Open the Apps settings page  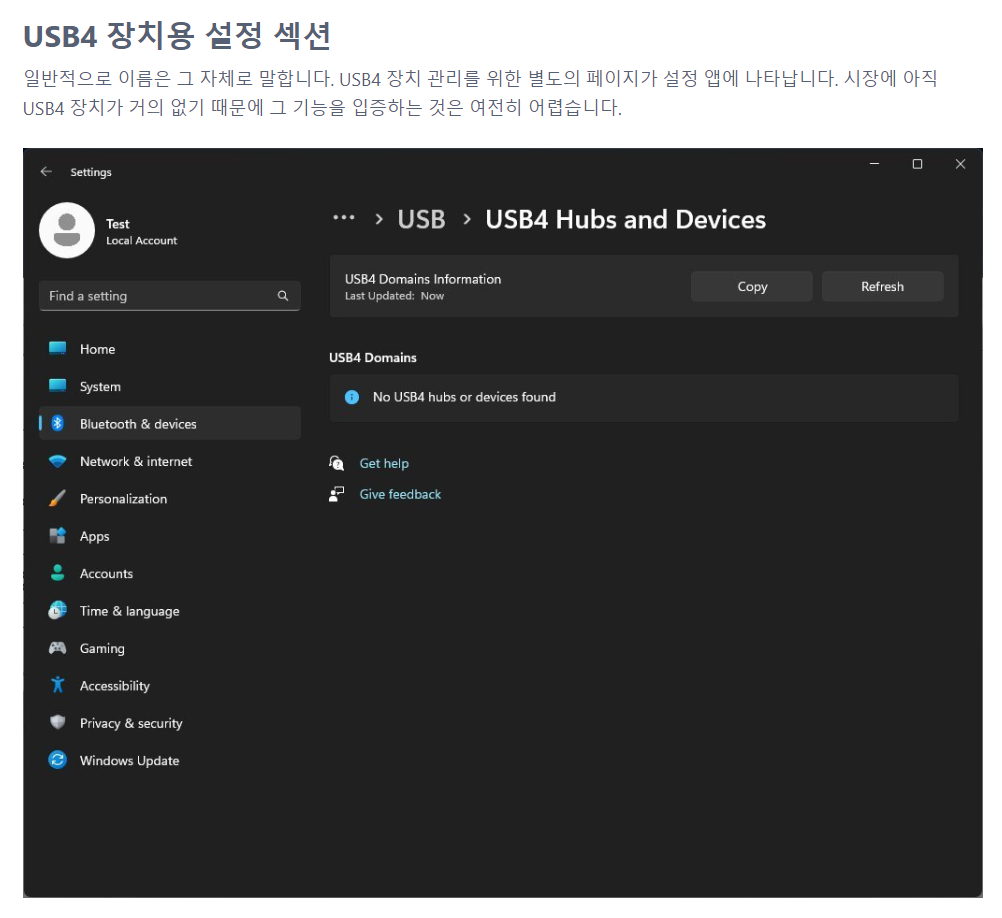[x=170, y=535]
